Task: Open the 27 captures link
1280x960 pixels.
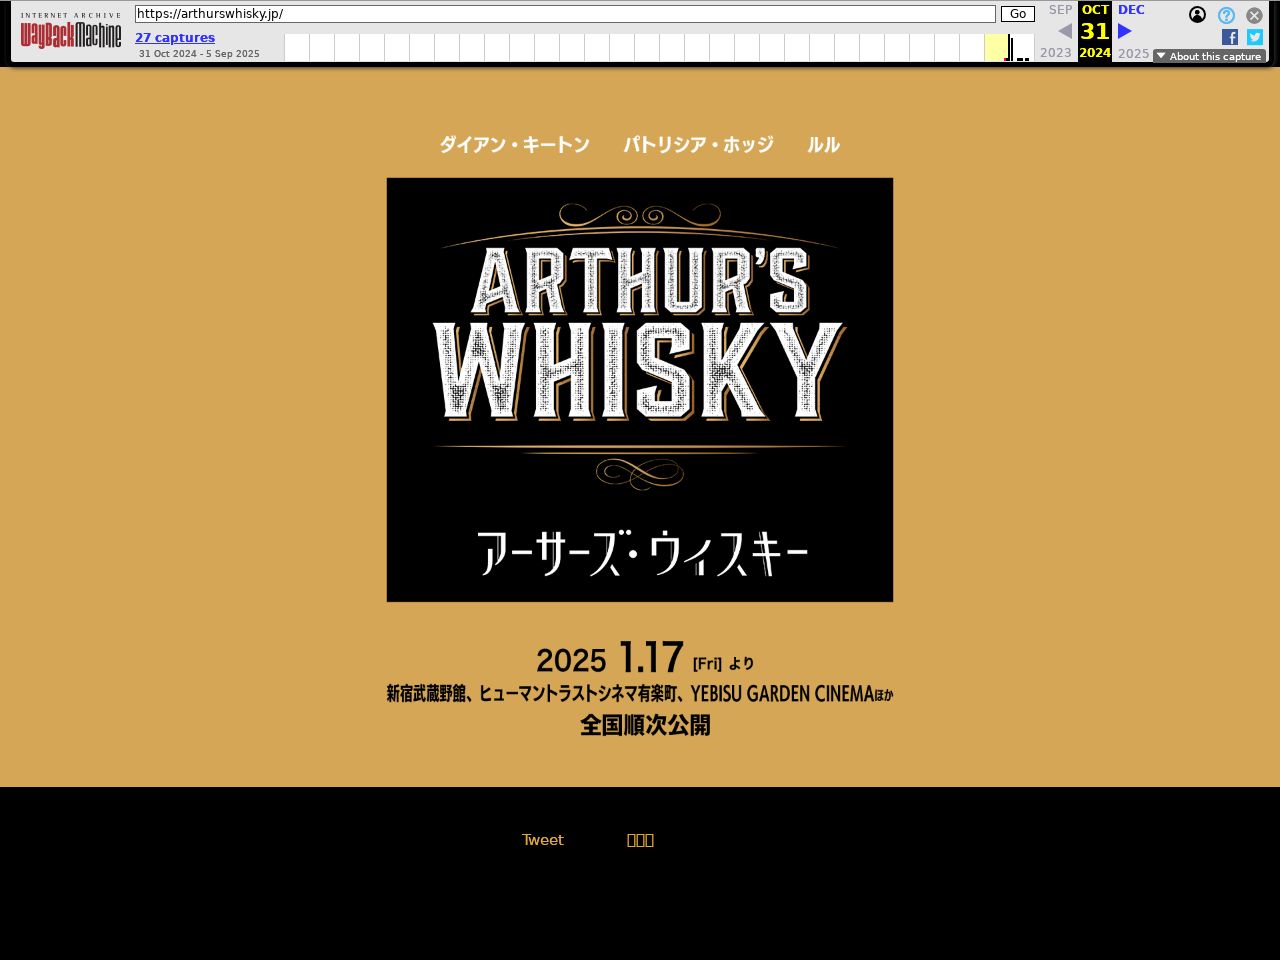Action: [x=175, y=37]
